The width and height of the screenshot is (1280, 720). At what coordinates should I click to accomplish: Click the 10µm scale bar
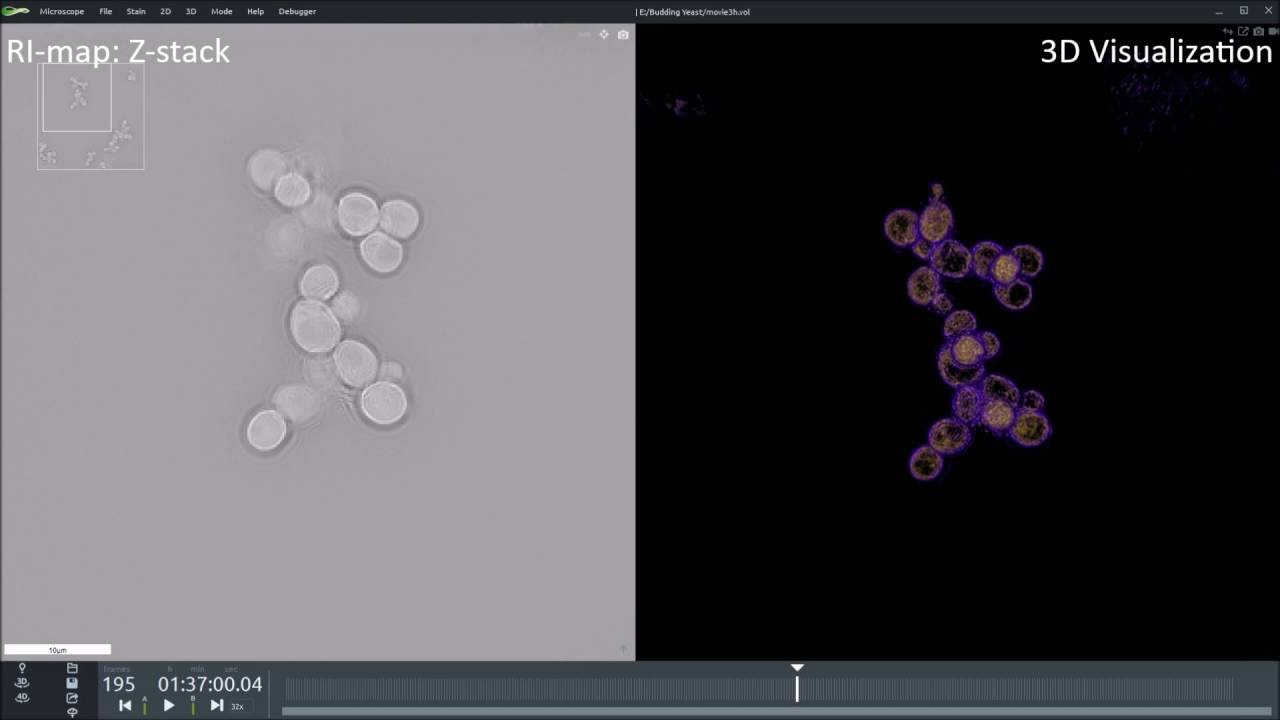coord(58,649)
